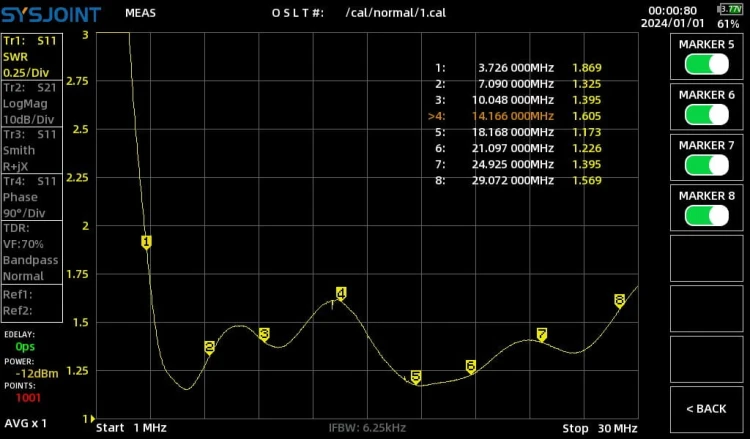
Task: Select marker 4 flag at SWR peak
Action: [341, 293]
